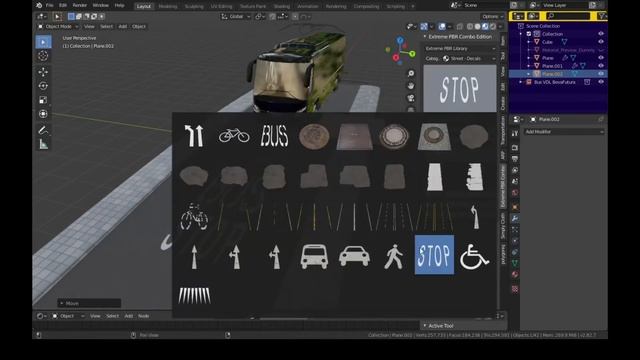Open the Material properties tab icon
This screenshot has height=360, width=640.
point(515,274)
